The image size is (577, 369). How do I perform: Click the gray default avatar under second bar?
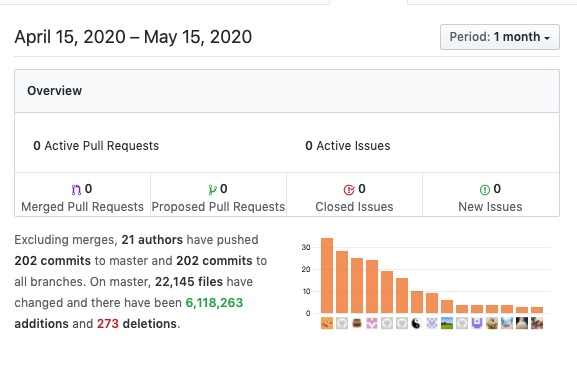pos(342,323)
